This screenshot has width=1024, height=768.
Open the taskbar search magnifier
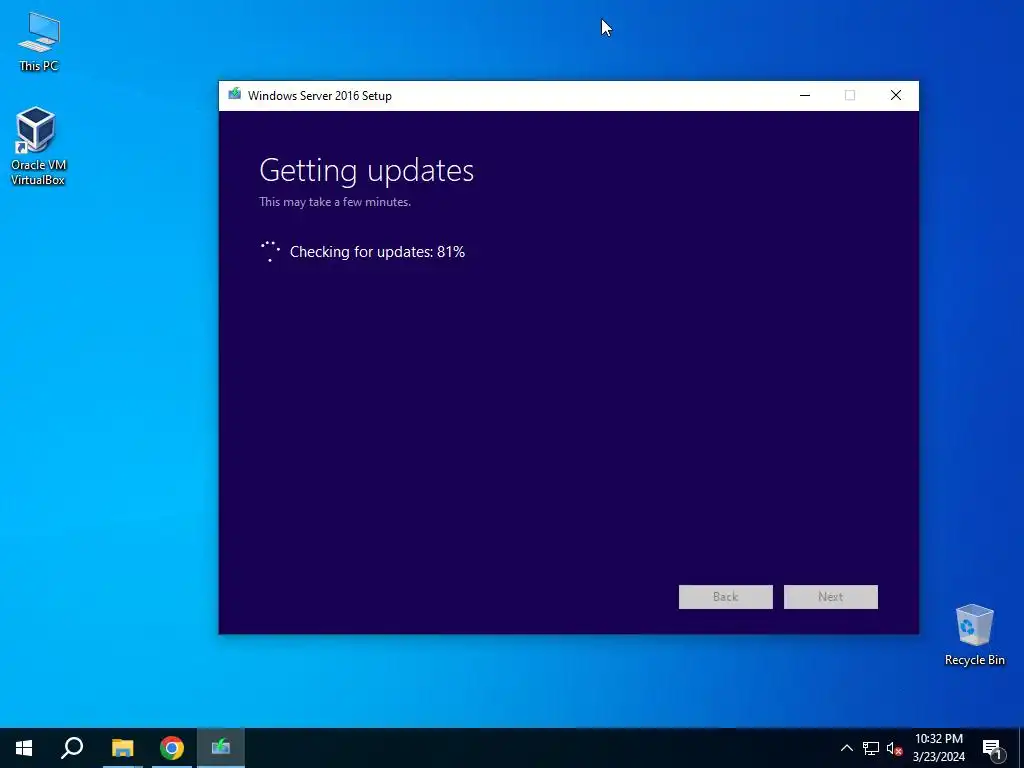coord(72,748)
